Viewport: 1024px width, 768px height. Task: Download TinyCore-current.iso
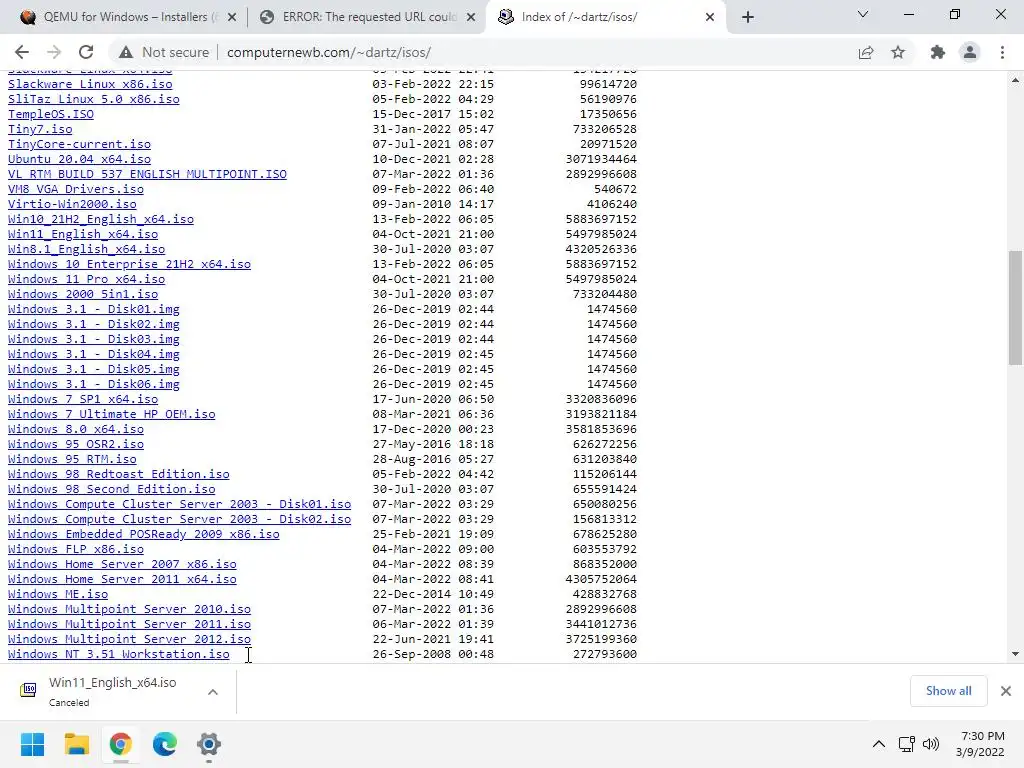pos(79,144)
